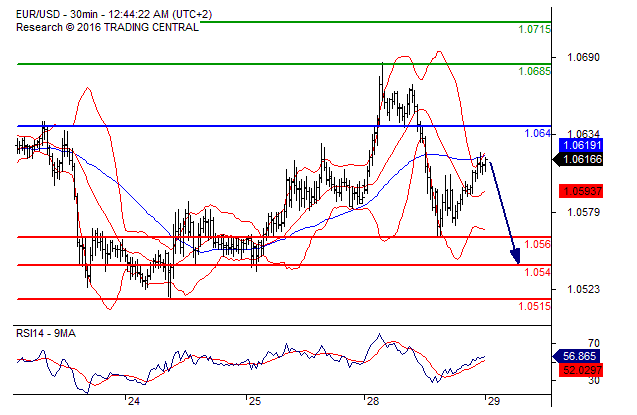This screenshot has width=637, height=415.
Task: Click the 1.064 blue pivot label
Action: point(538,133)
